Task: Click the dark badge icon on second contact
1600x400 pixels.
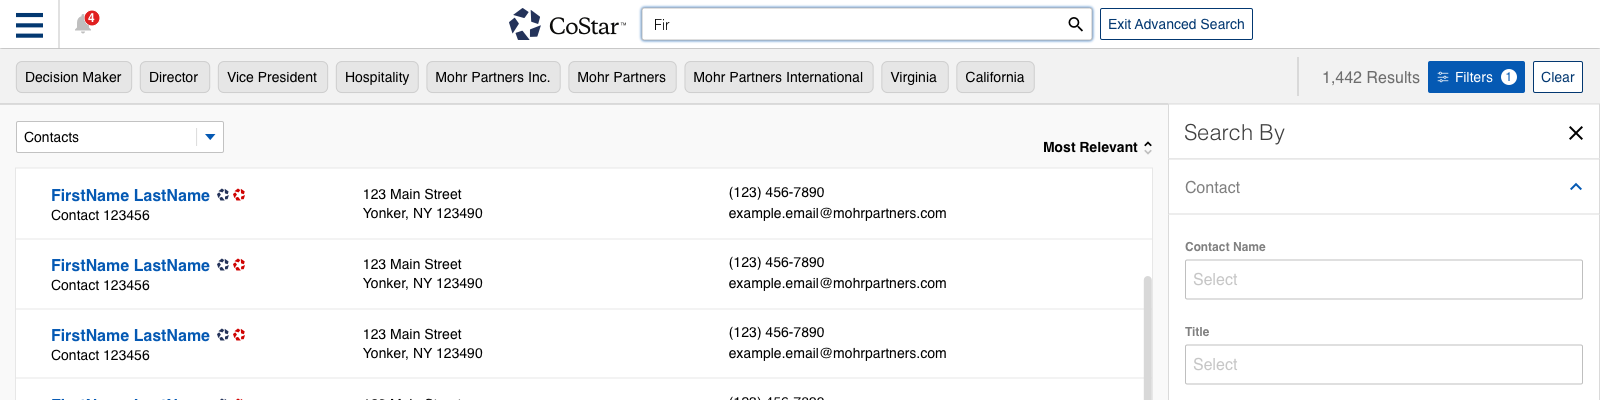Action: 223,265
